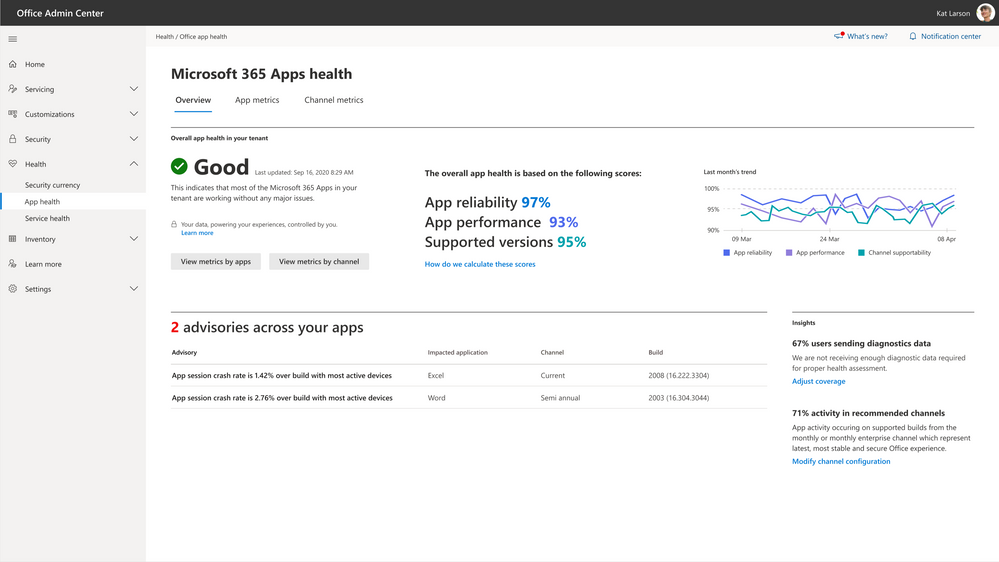999x562 pixels.
Task: Expand the Settings section chevron
Action: point(134,289)
